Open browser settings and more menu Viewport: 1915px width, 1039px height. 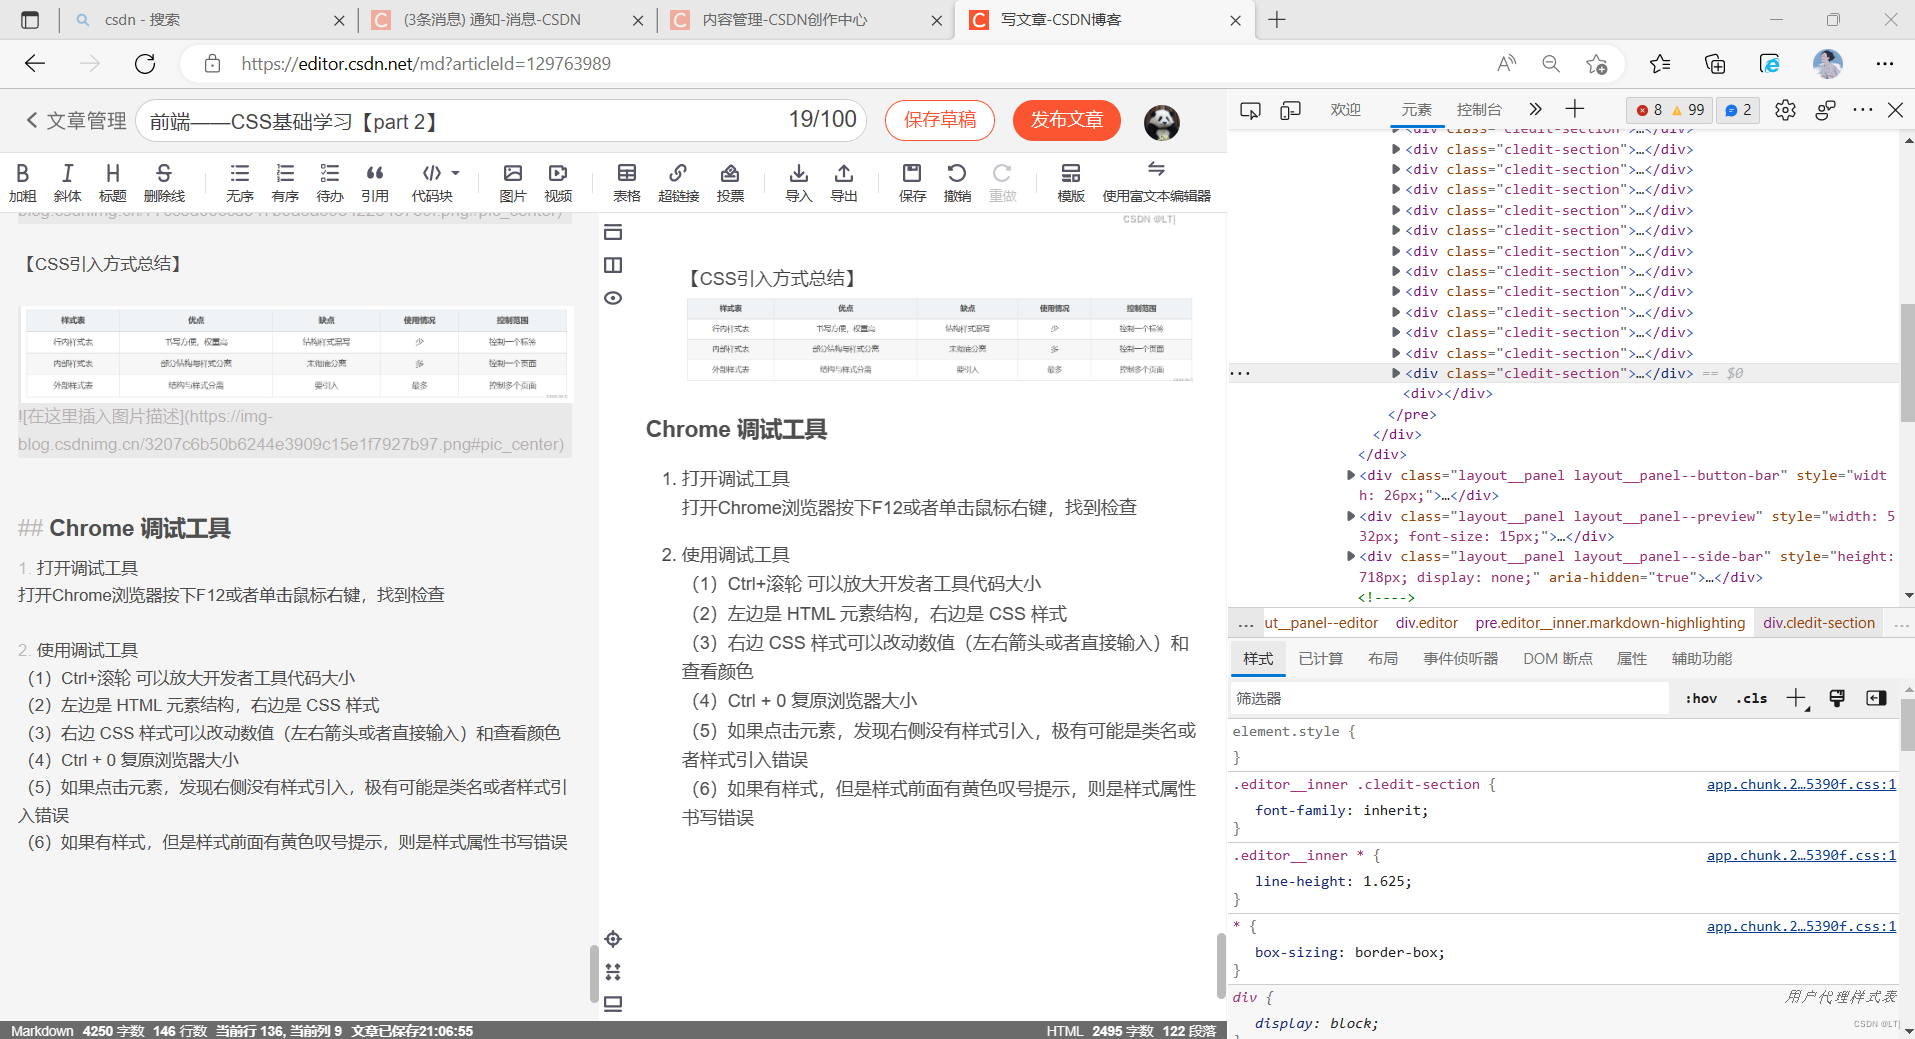click(1885, 64)
